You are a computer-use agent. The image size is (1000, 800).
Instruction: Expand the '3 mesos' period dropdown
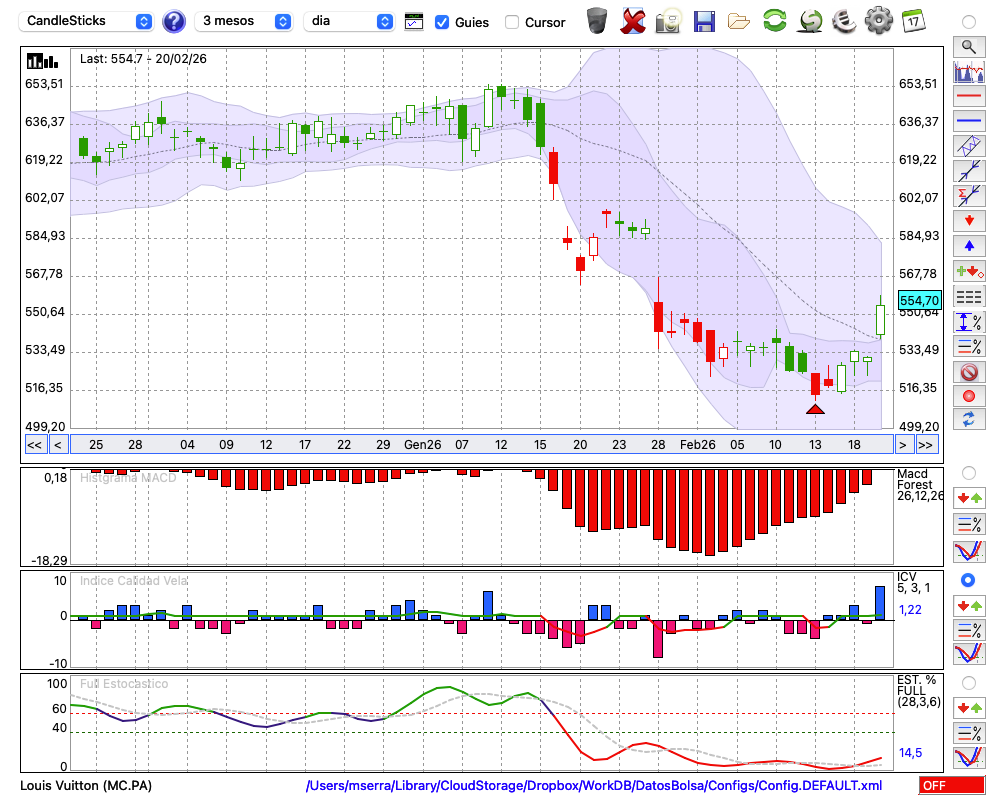click(x=244, y=21)
